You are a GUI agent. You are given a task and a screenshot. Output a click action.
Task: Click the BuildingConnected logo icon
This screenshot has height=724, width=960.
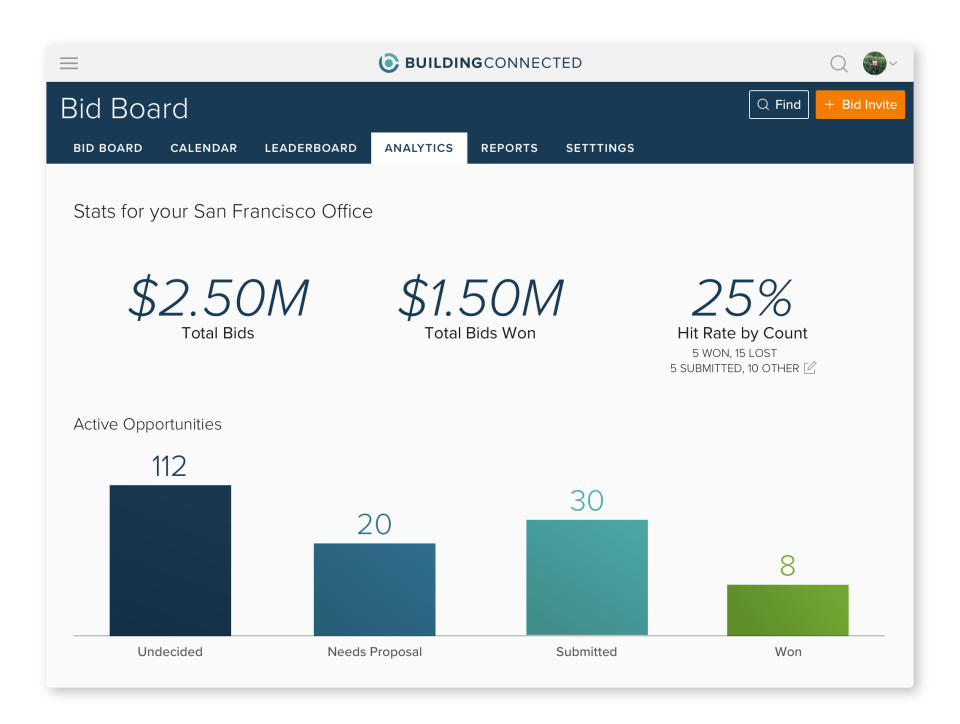pos(388,62)
